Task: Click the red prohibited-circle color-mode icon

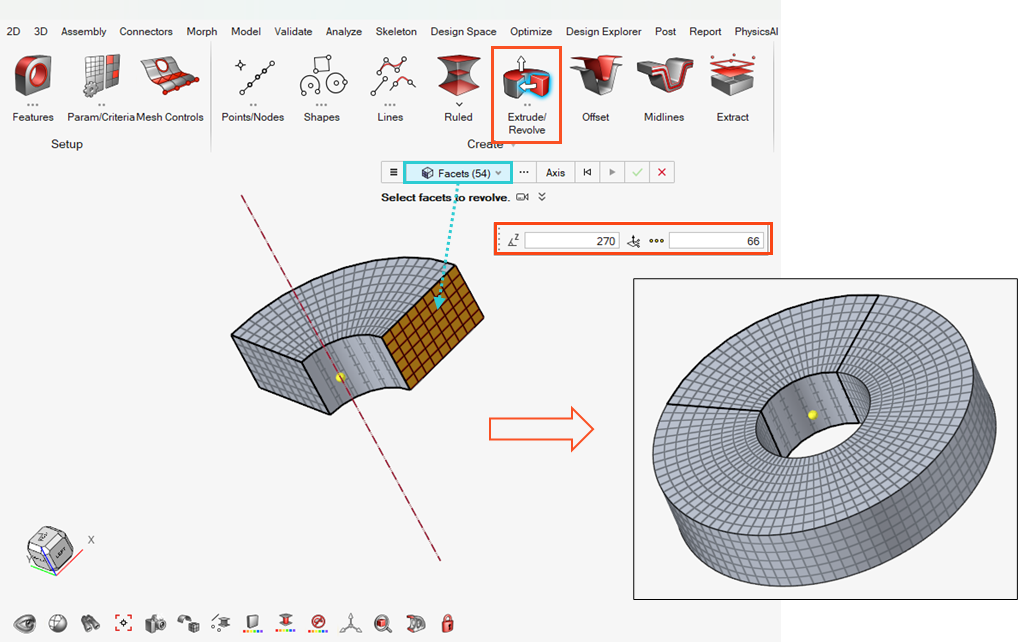Action: click(x=317, y=624)
